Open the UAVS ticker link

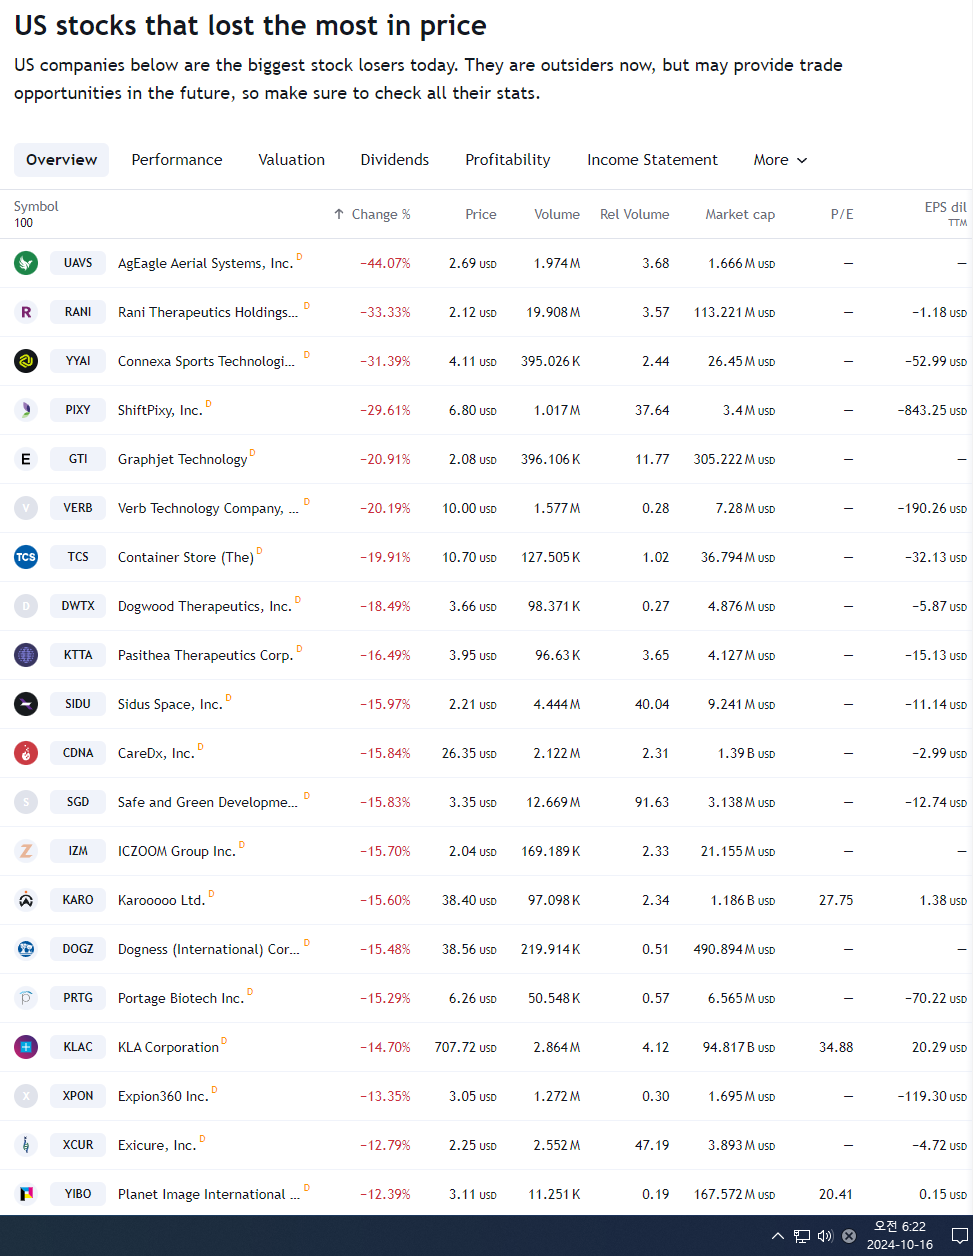(78, 263)
